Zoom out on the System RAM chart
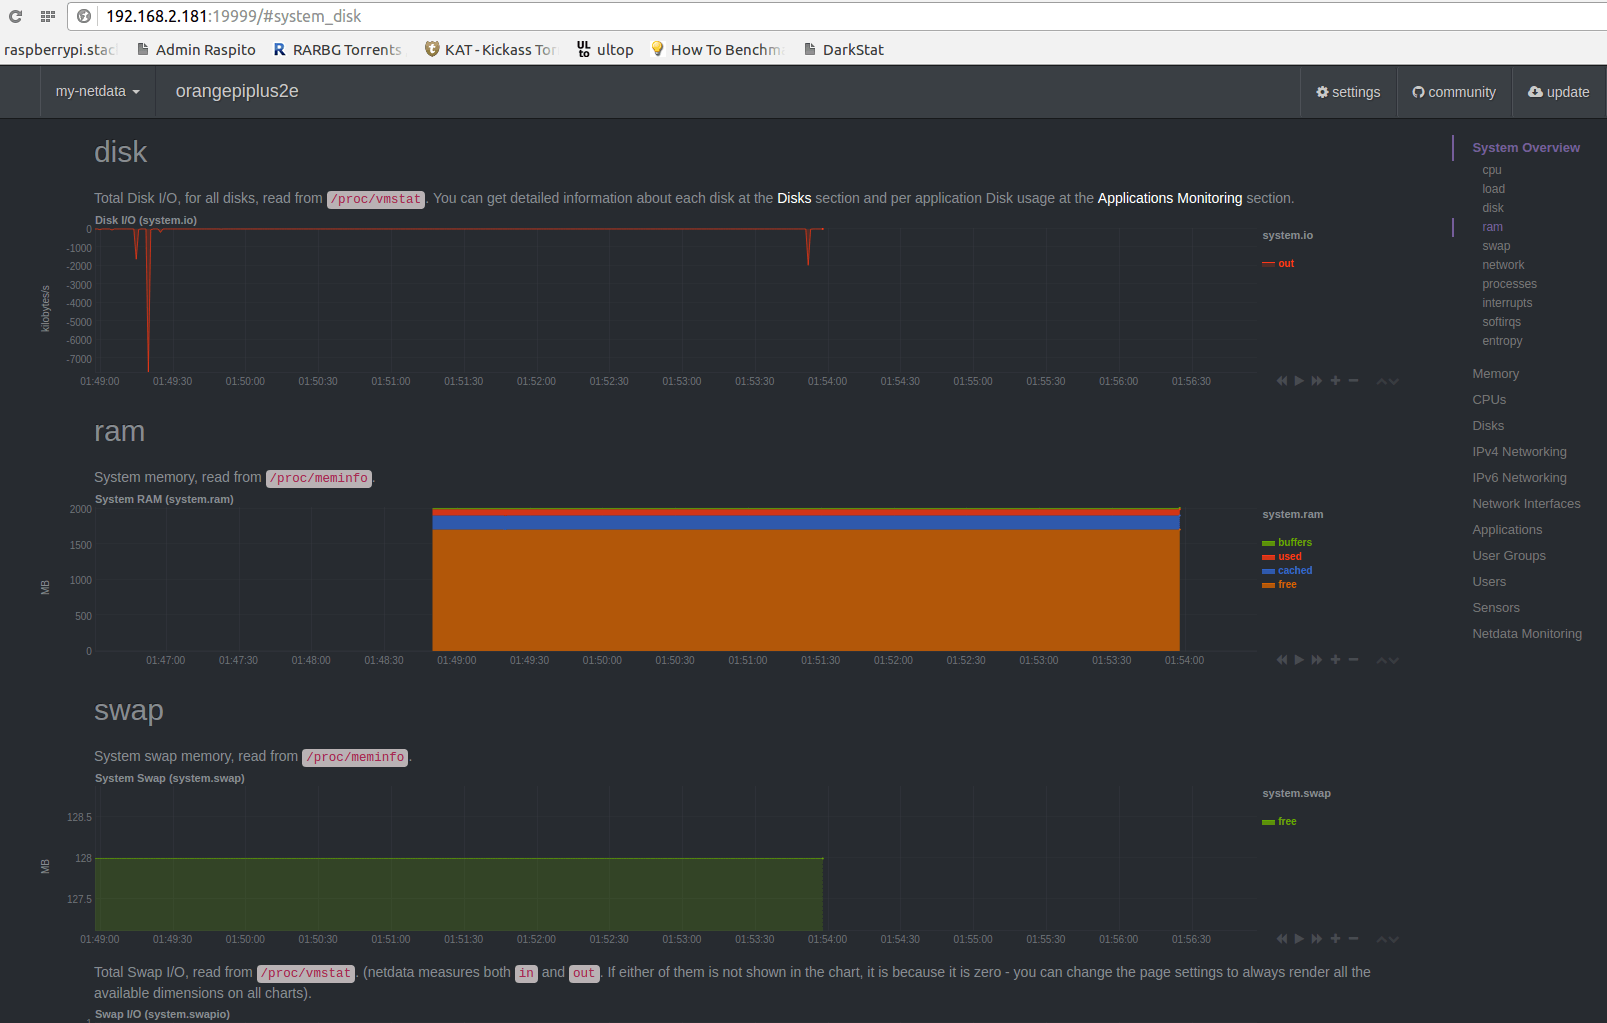 tap(1353, 660)
